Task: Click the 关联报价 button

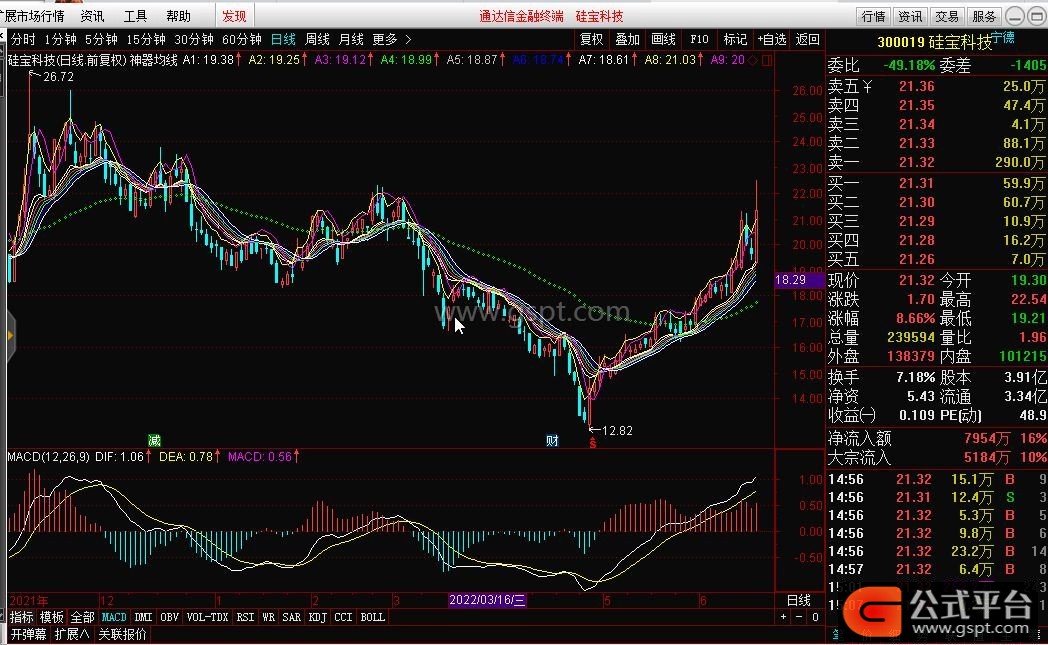Action: (122, 634)
